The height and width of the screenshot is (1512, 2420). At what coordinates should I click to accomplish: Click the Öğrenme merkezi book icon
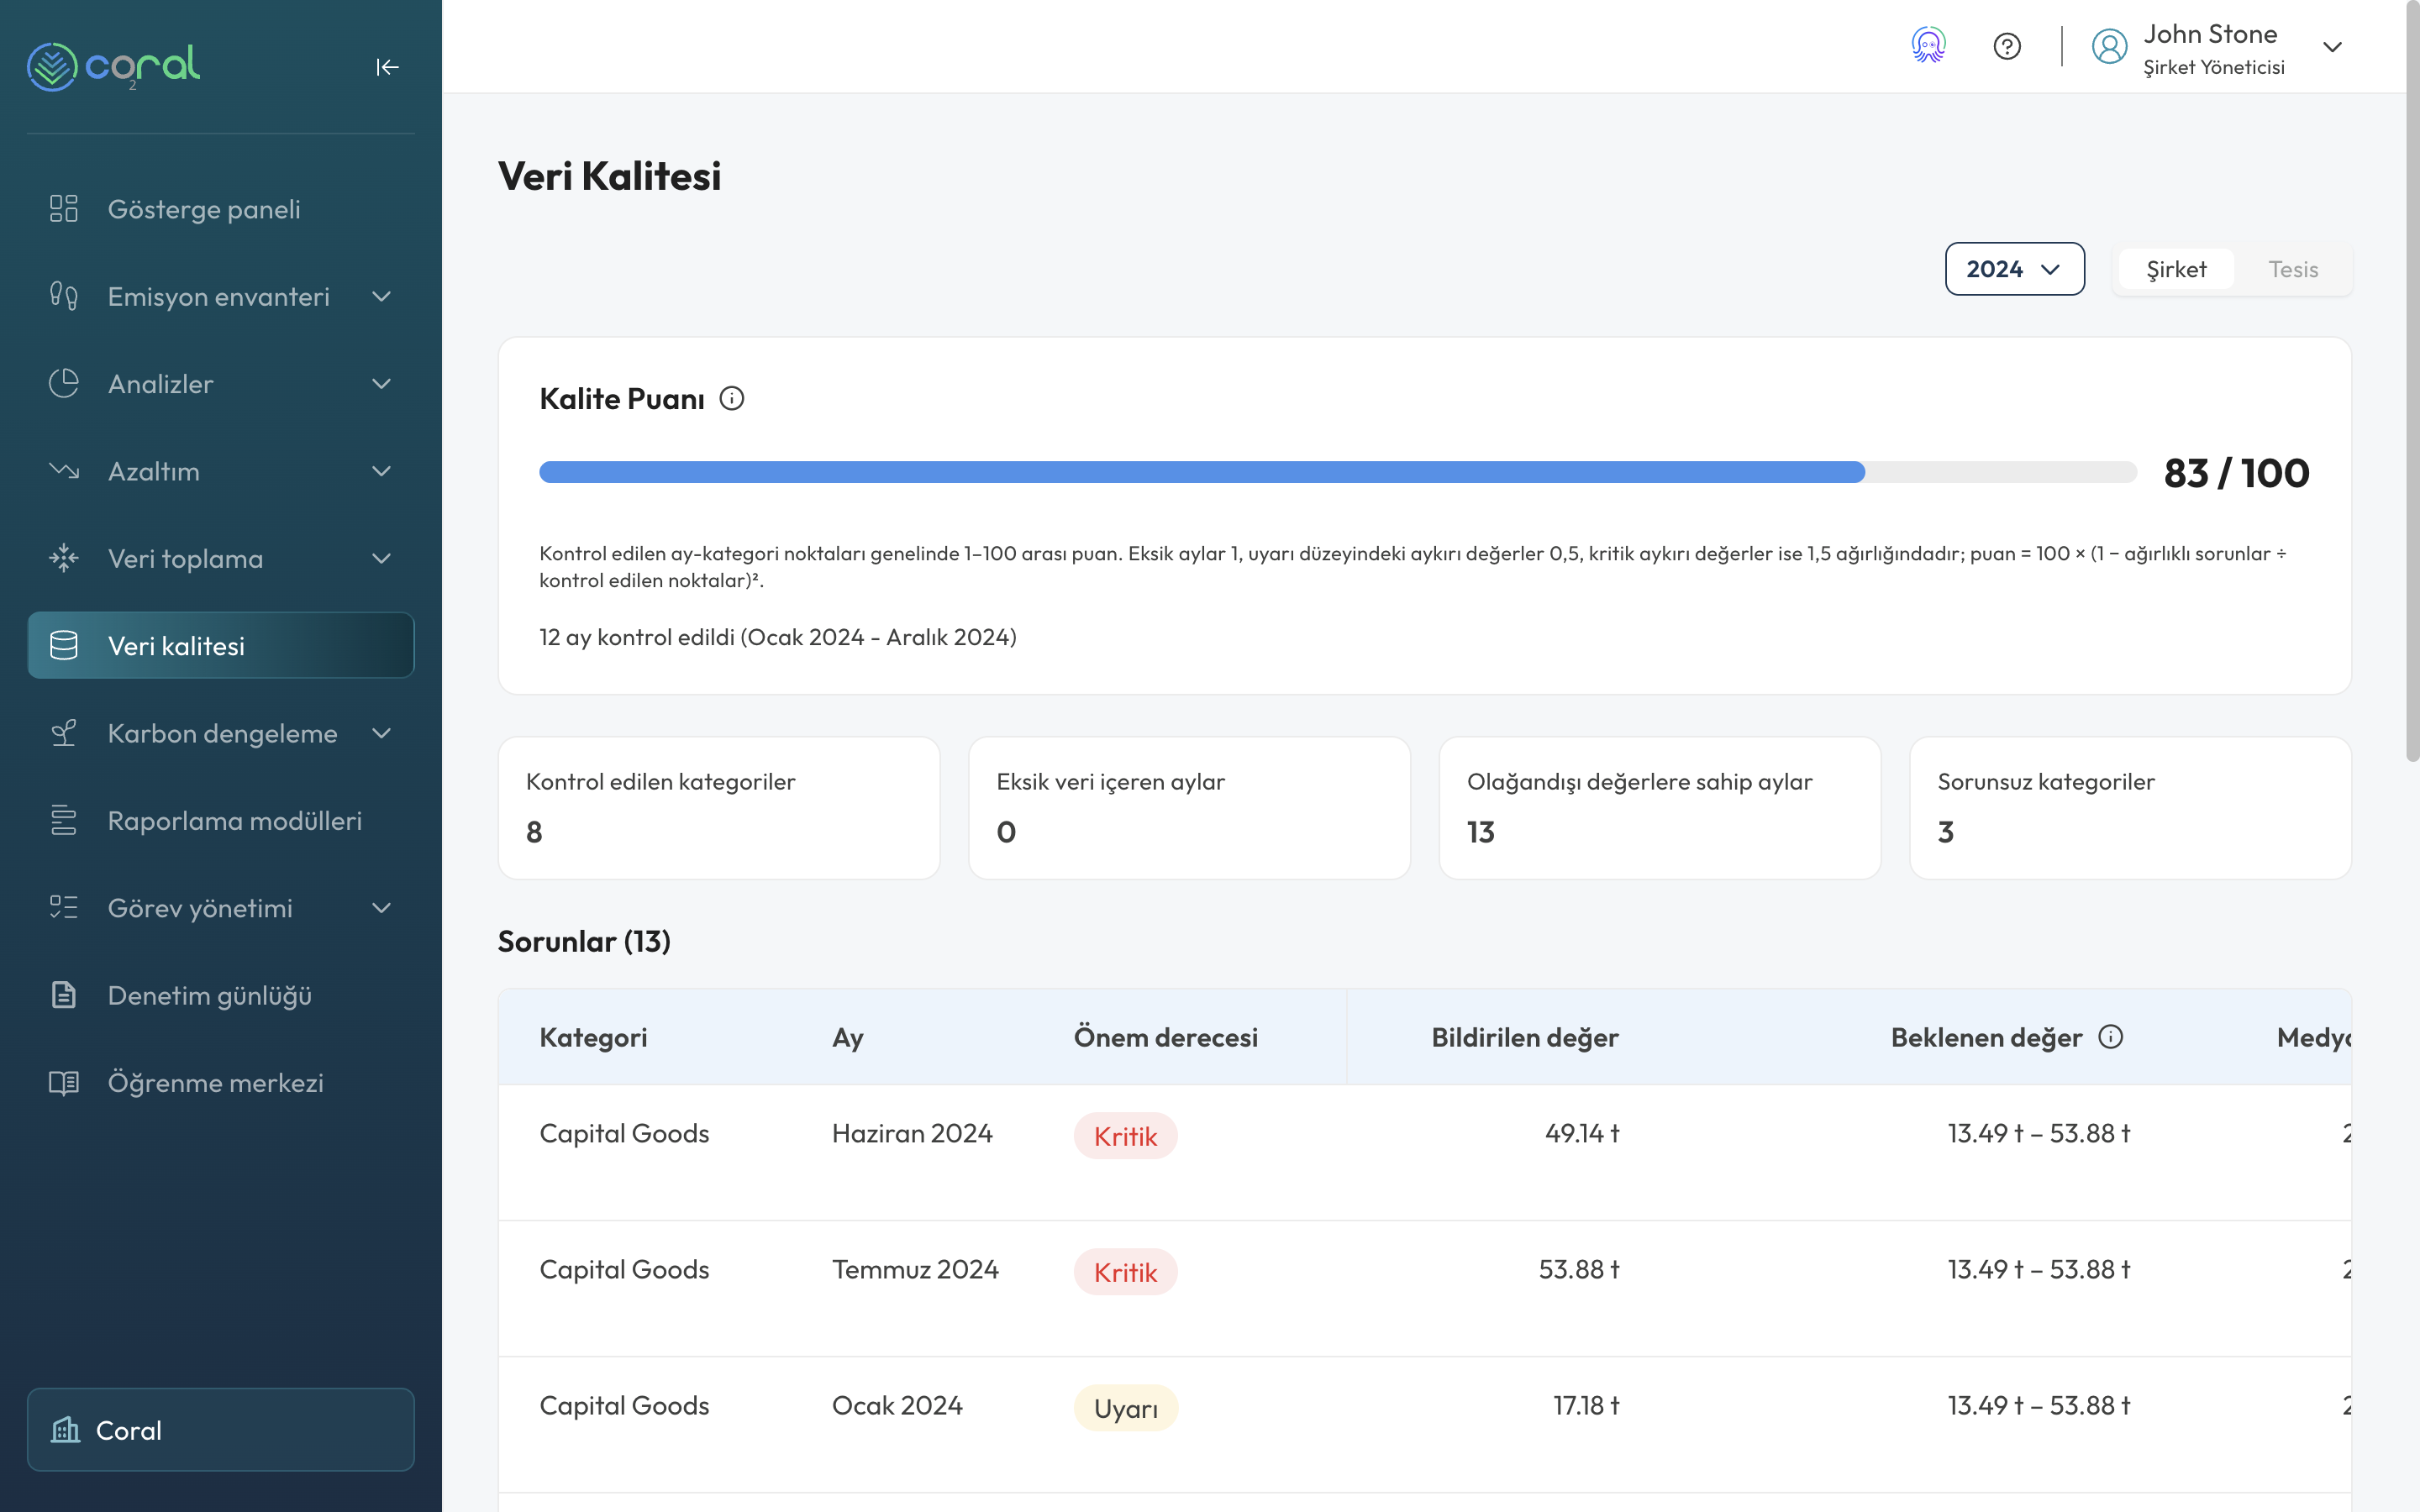64,1083
